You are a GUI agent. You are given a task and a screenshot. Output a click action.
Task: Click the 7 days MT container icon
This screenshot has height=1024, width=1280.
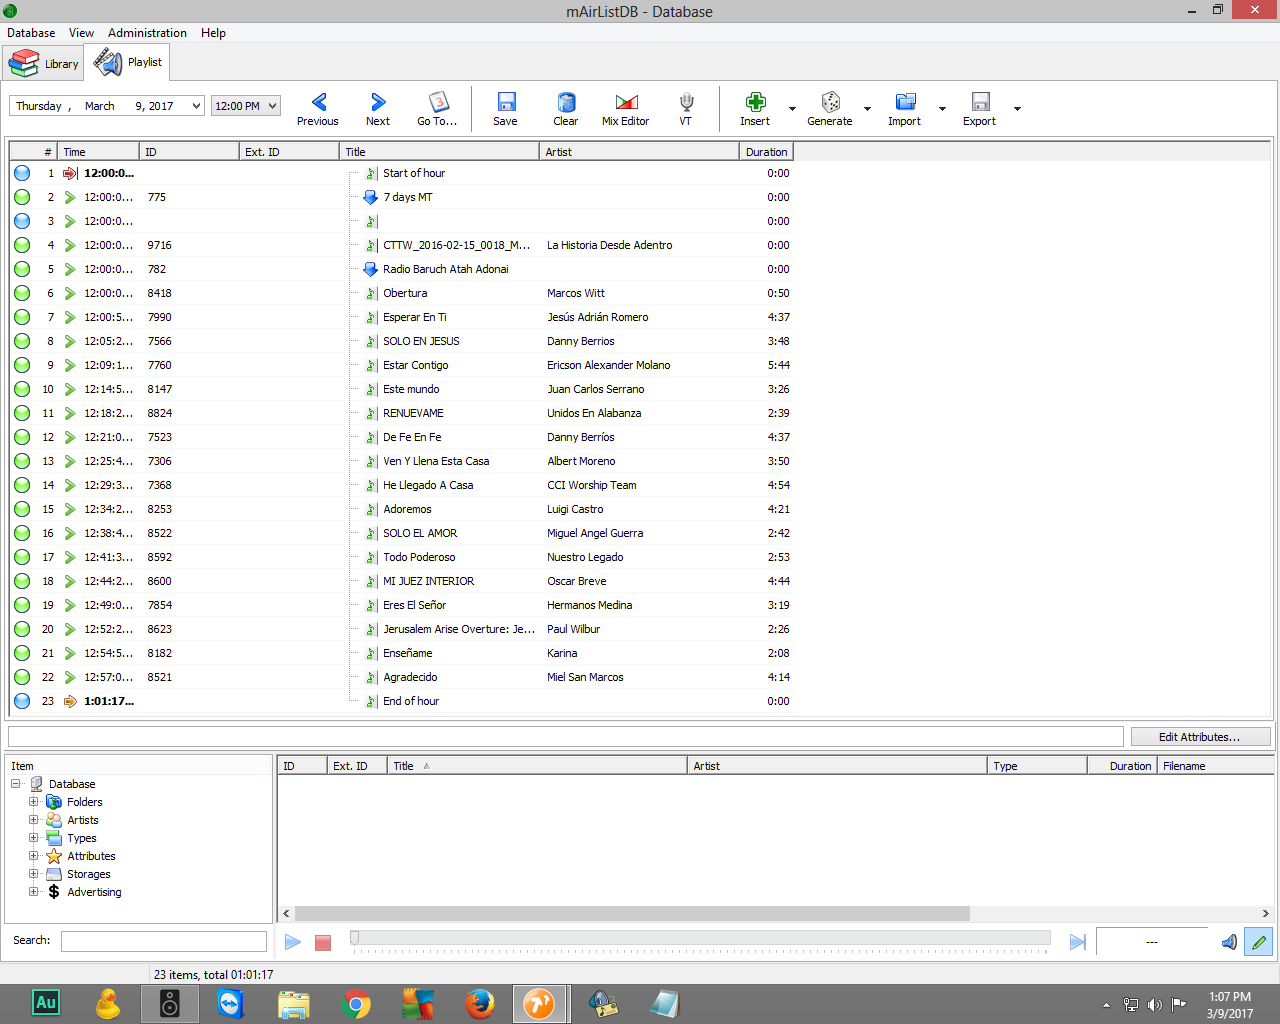tap(370, 197)
